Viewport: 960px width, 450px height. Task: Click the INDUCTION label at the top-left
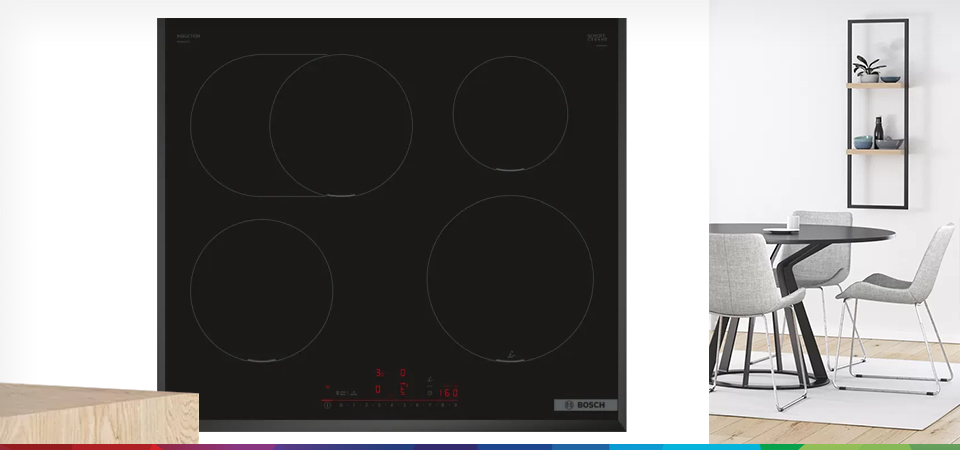point(189,36)
